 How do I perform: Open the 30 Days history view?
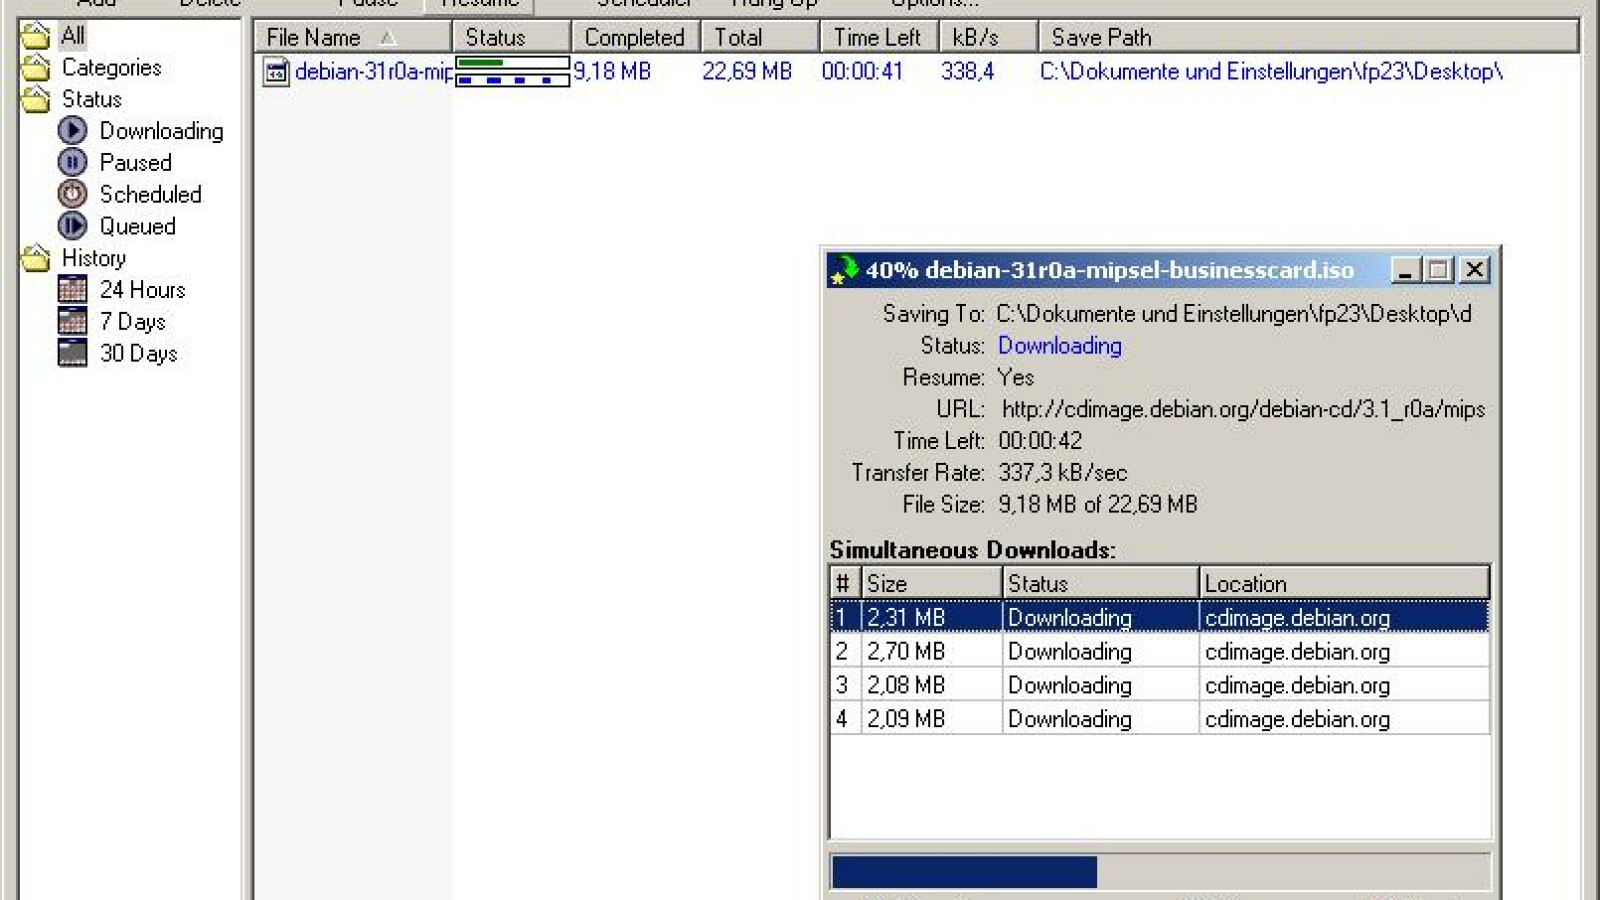coord(137,353)
